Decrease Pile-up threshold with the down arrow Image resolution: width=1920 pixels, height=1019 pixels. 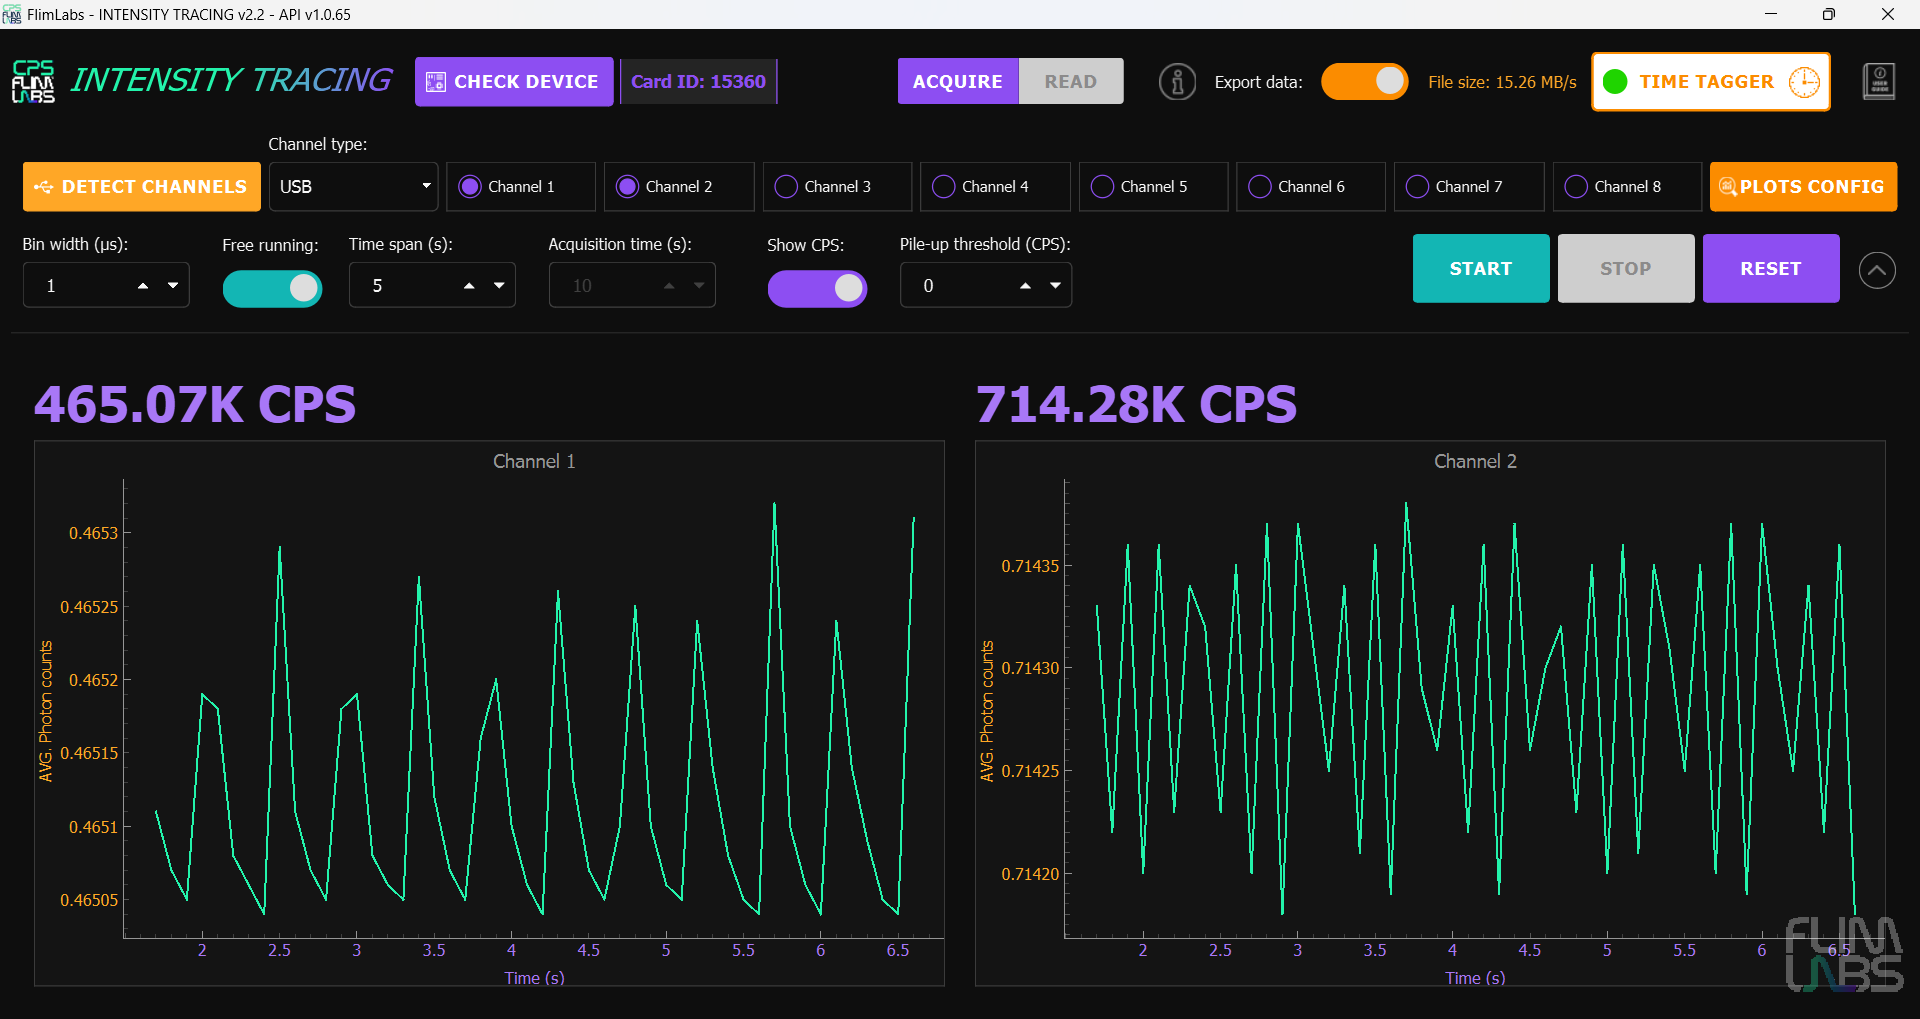pos(1055,286)
